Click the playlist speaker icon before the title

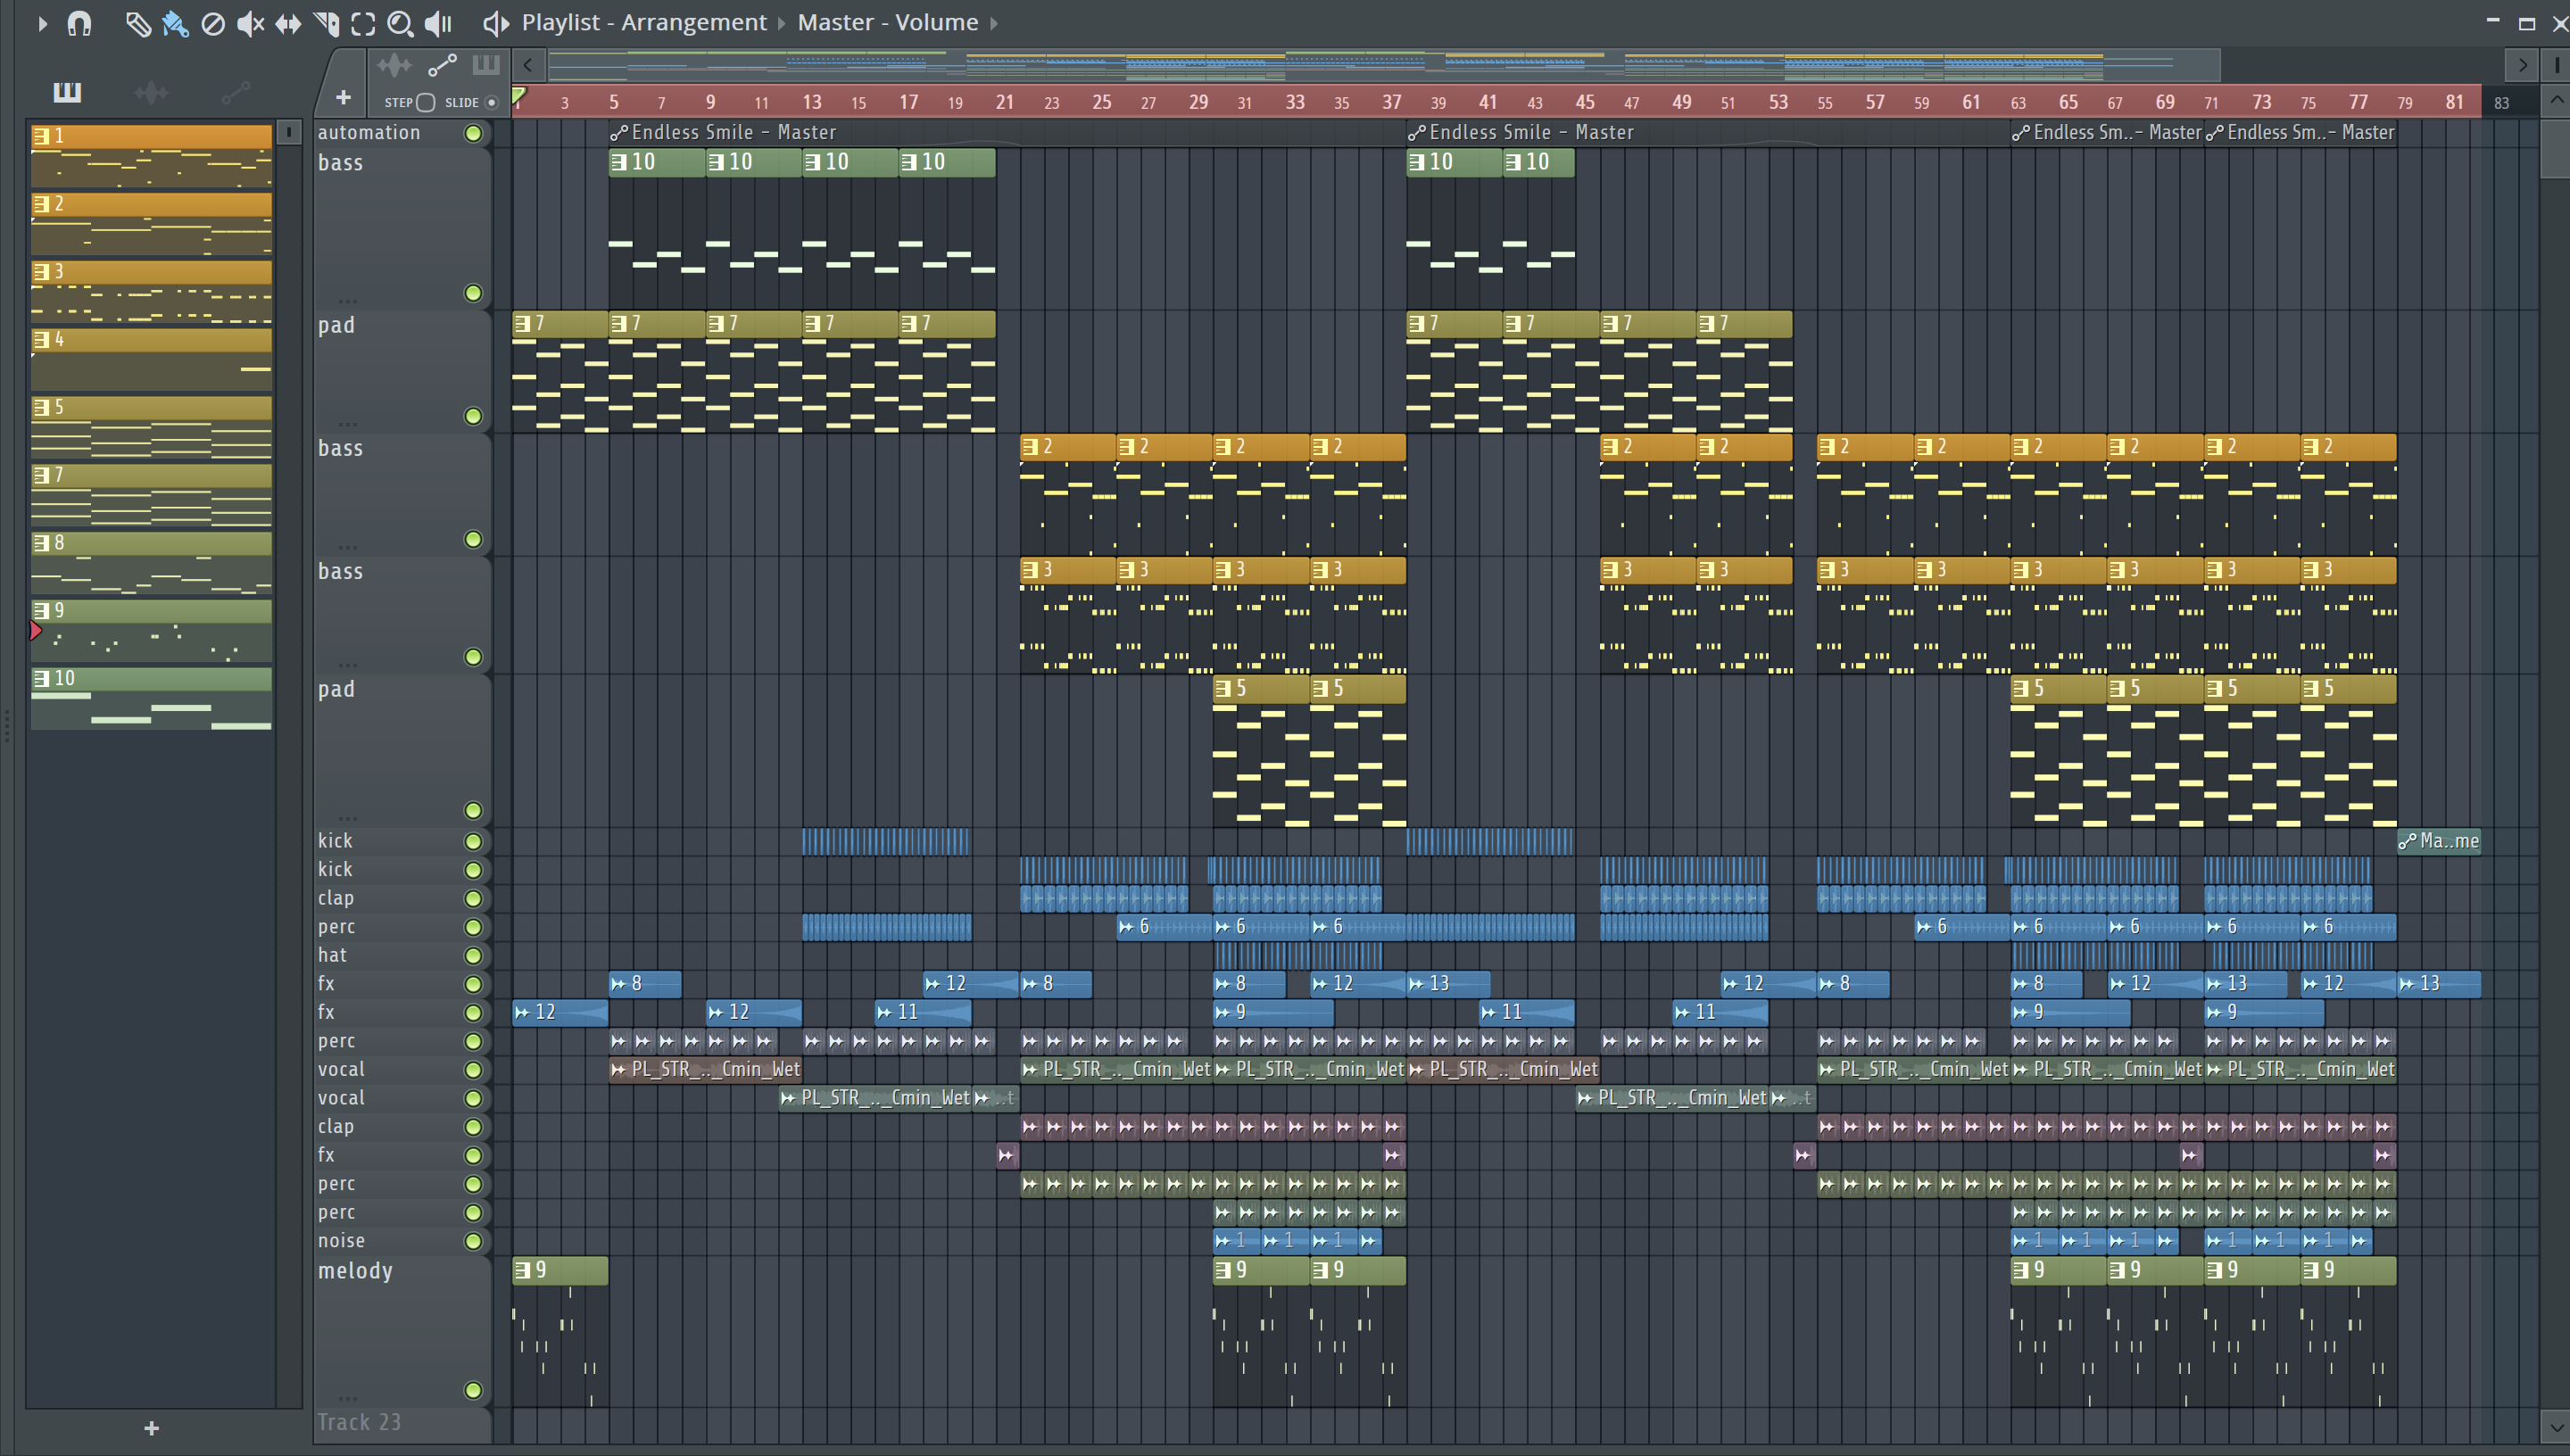point(496,23)
